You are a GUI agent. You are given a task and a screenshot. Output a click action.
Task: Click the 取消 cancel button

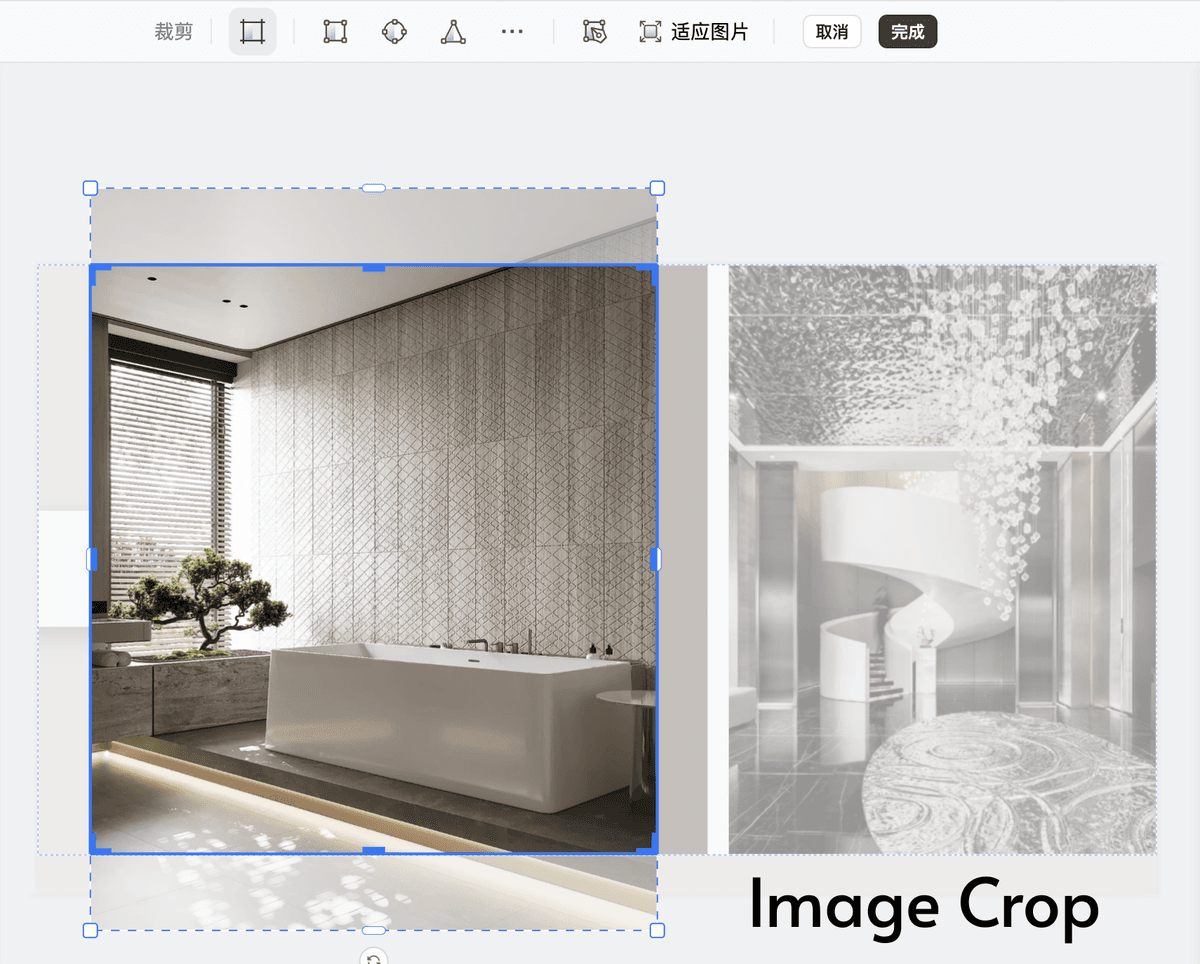pyautogui.click(x=832, y=32)
